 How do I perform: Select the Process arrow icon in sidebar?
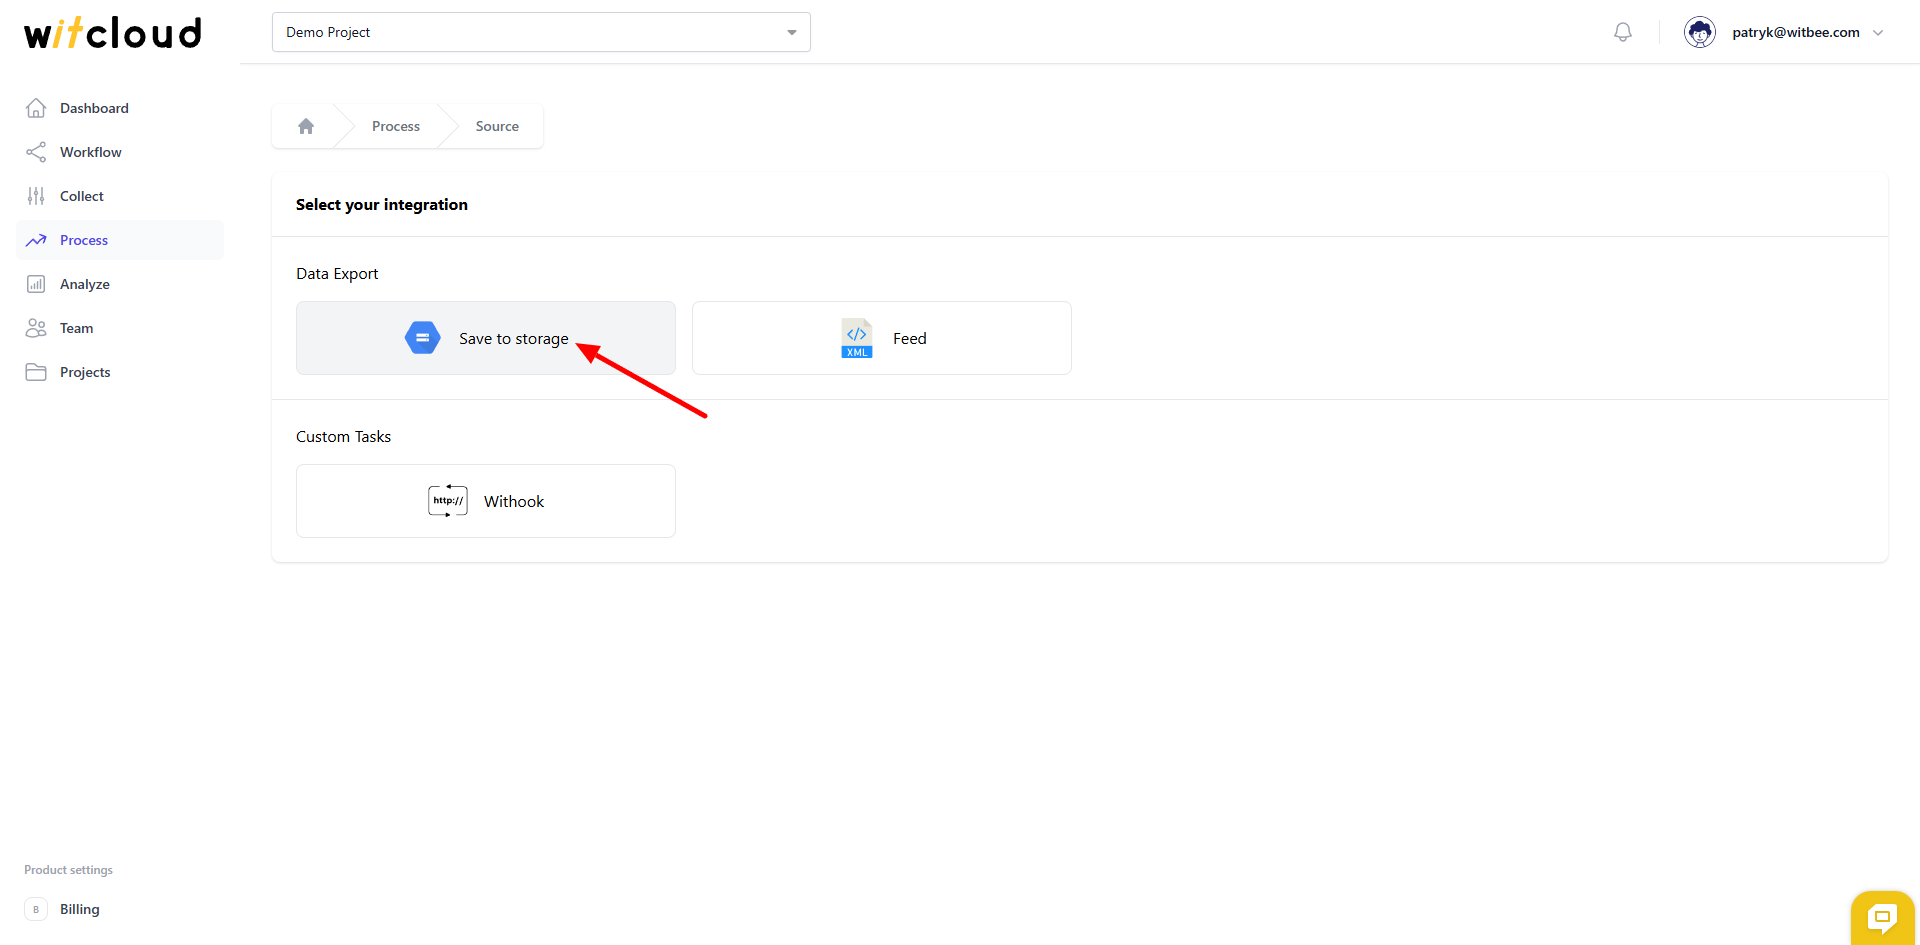tap(36, 240)
